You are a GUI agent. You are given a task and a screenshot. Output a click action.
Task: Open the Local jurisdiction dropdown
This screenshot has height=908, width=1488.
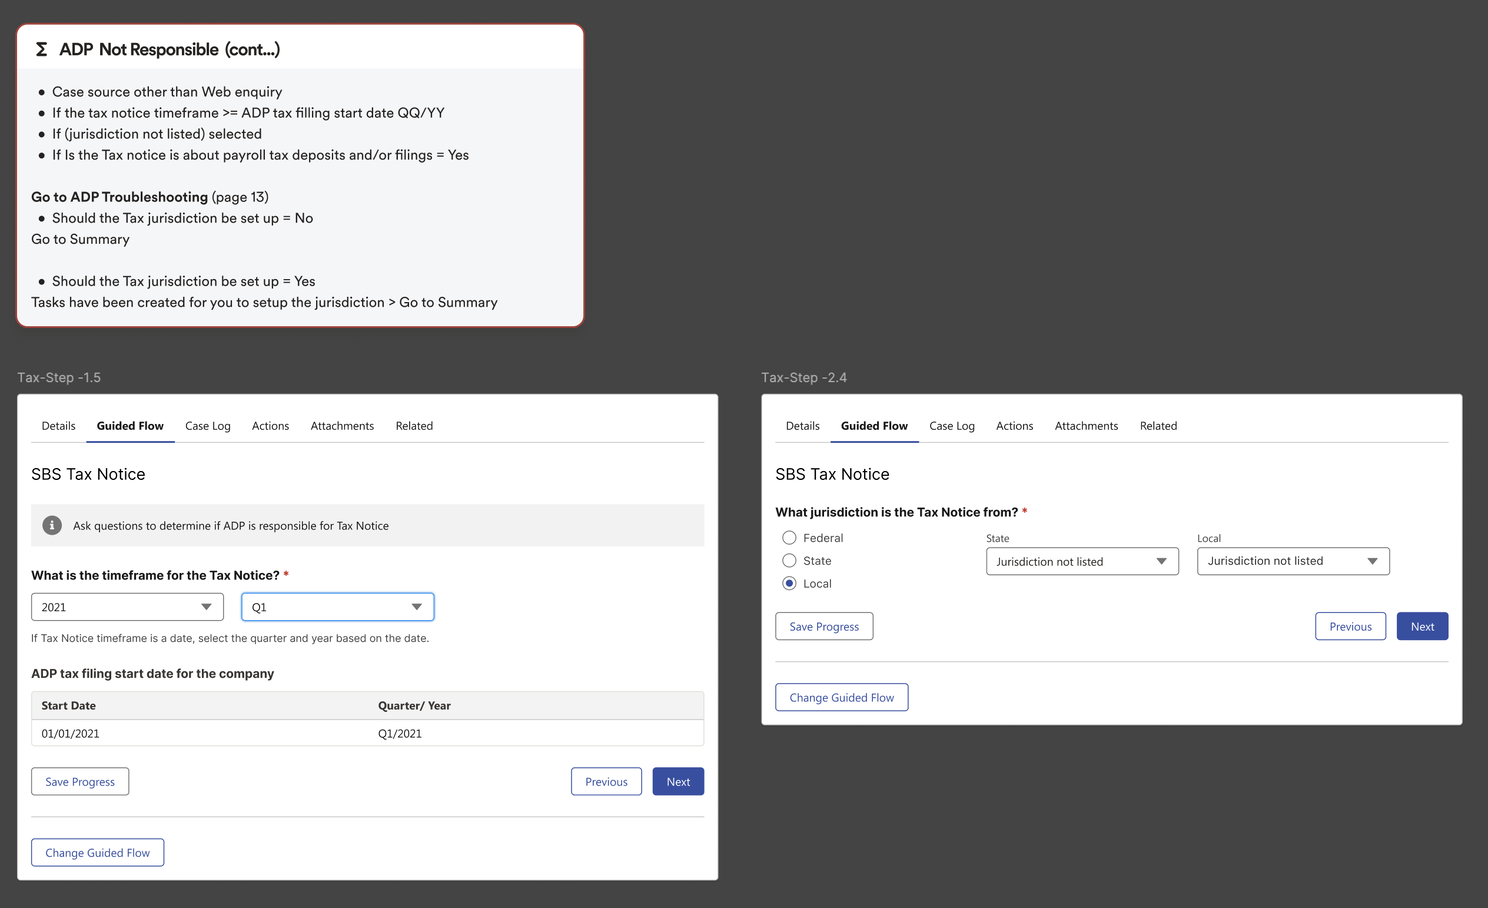pos(1293,561)
